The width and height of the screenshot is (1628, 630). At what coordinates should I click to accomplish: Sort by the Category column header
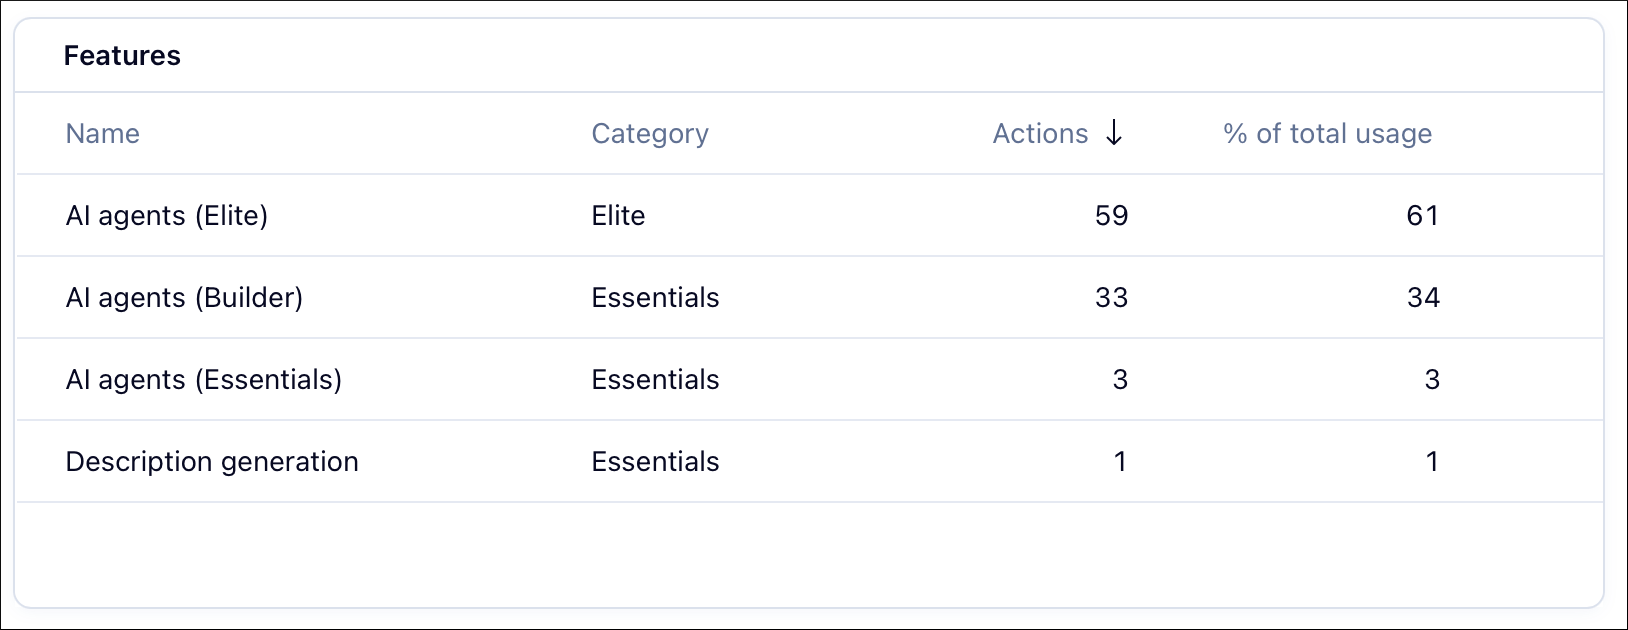coord(650,134)
